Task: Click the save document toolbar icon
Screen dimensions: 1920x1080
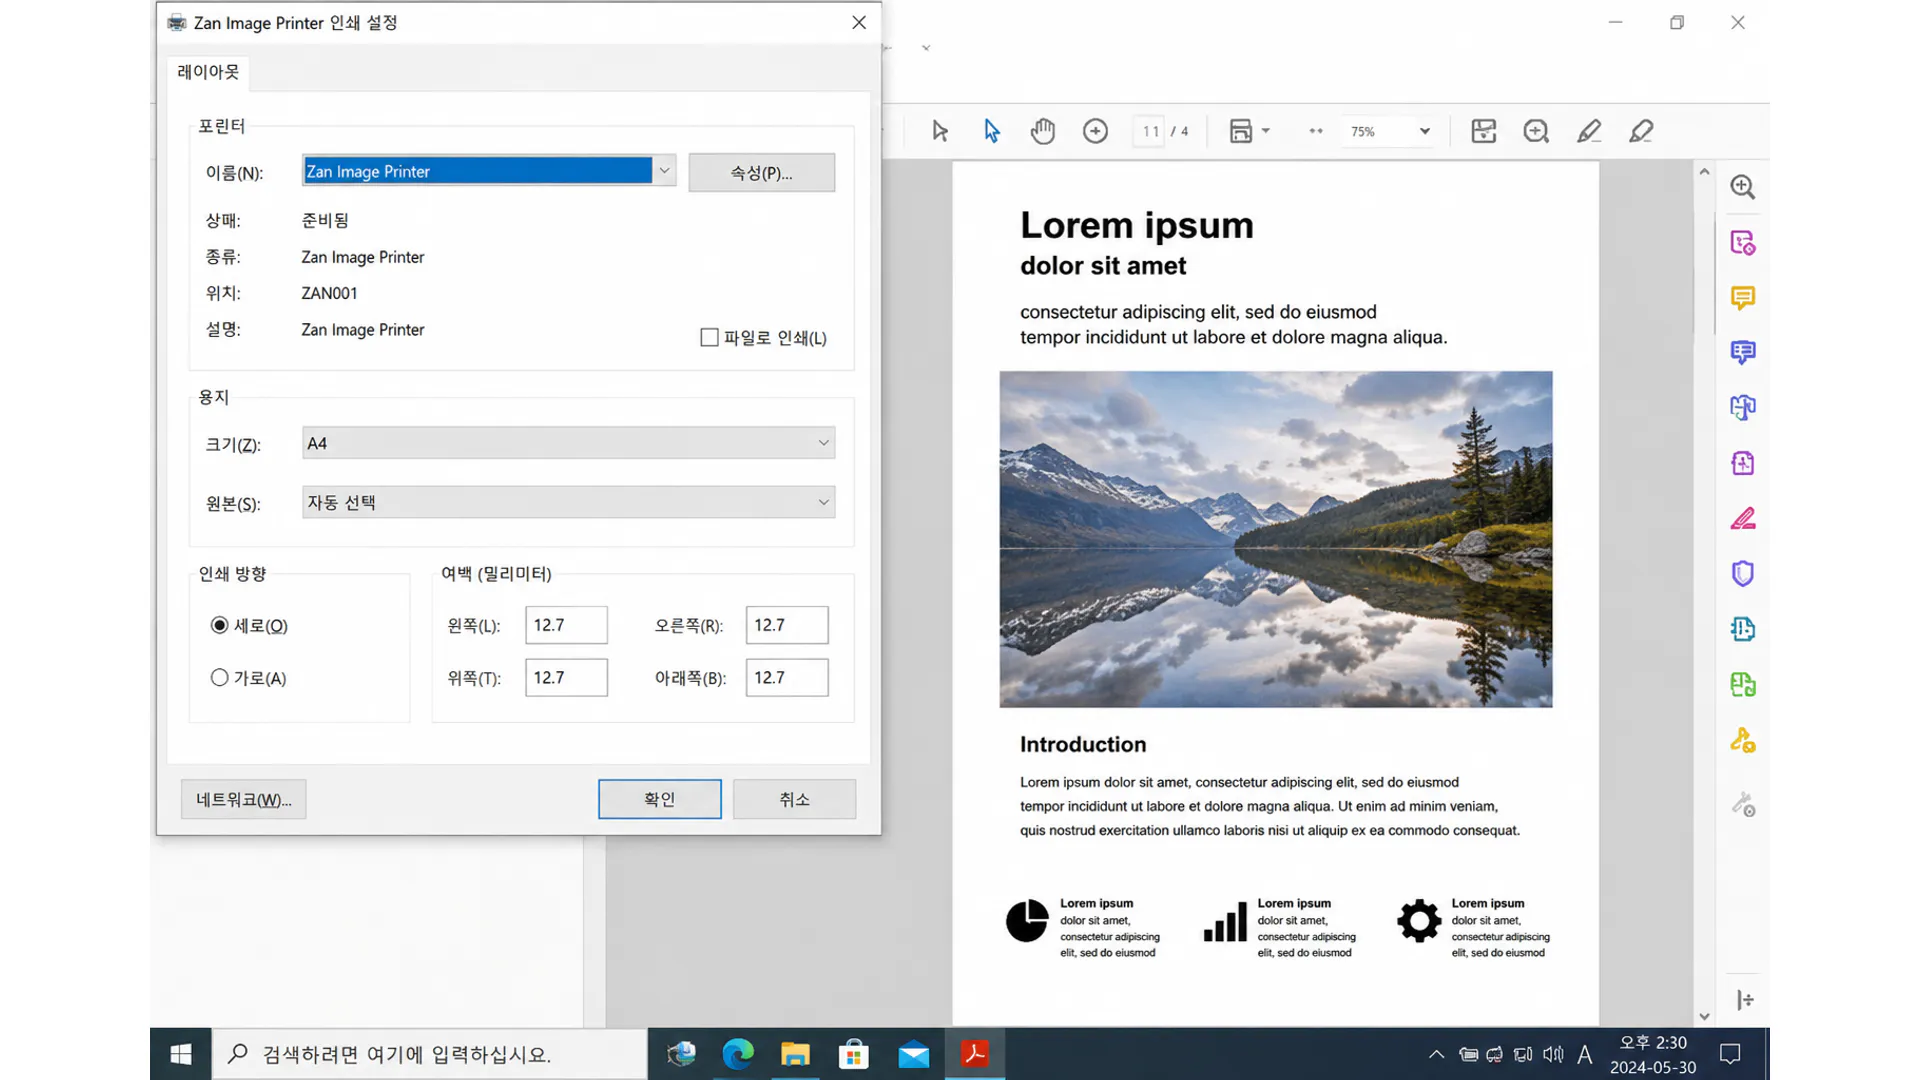Action: 1483,131
